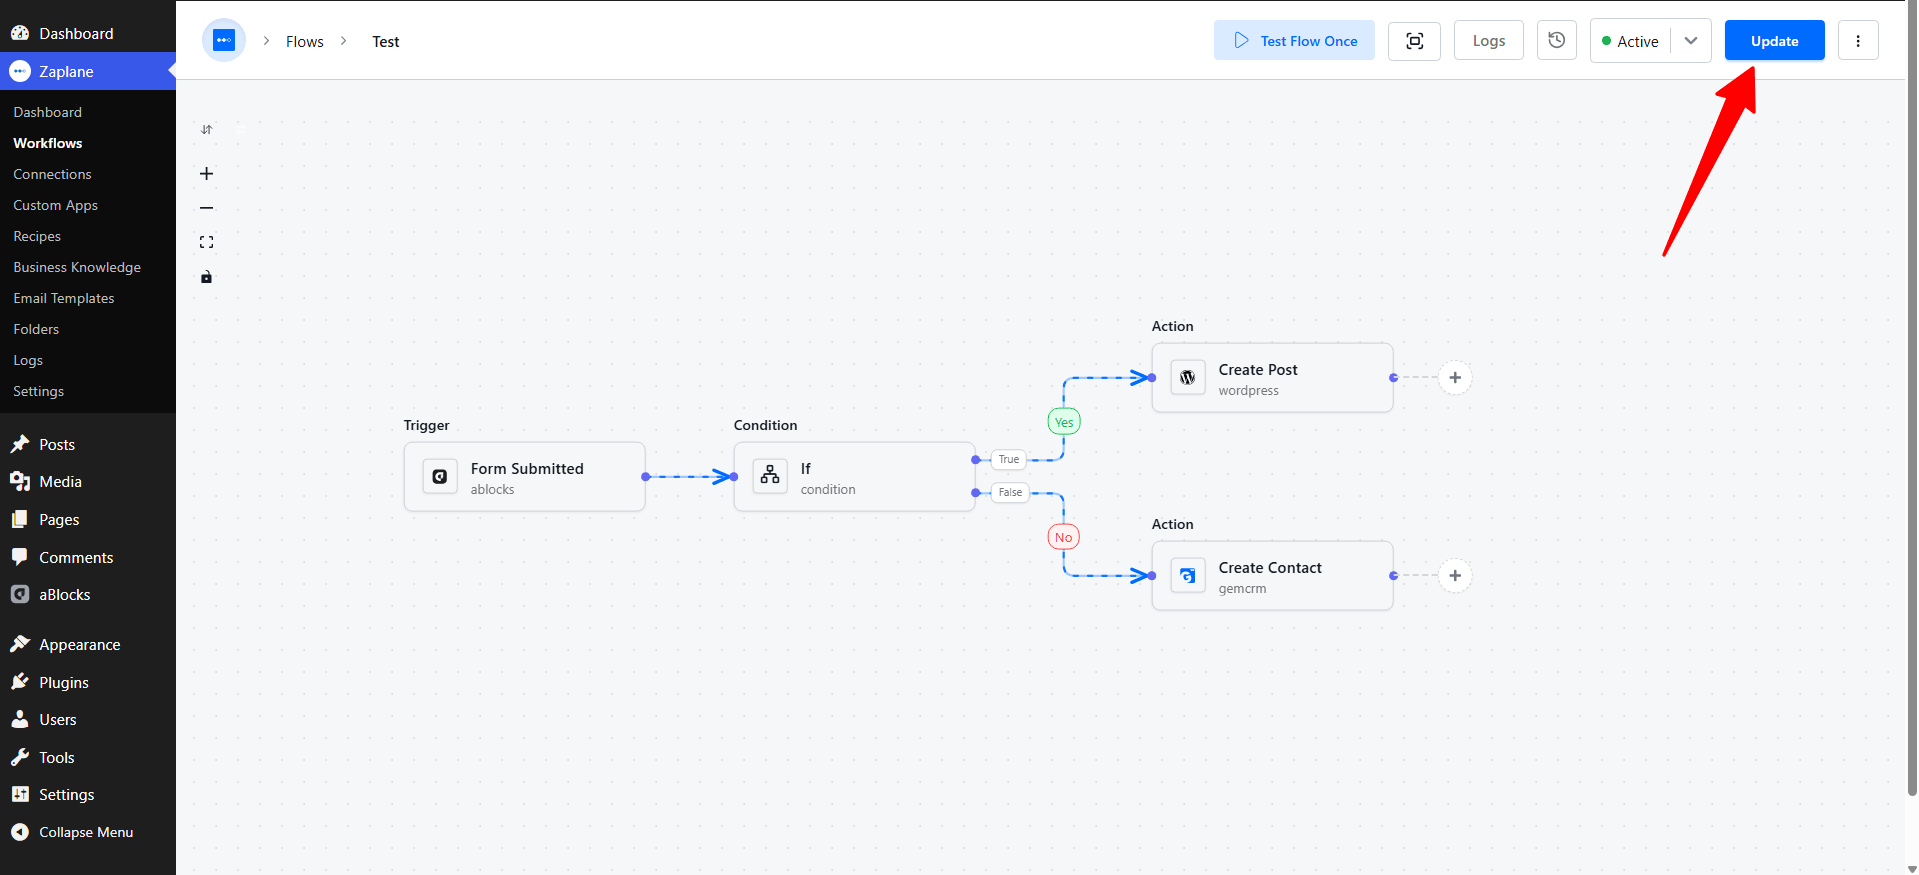
Task: Click the True output handle label
Action: (1009, 460)
